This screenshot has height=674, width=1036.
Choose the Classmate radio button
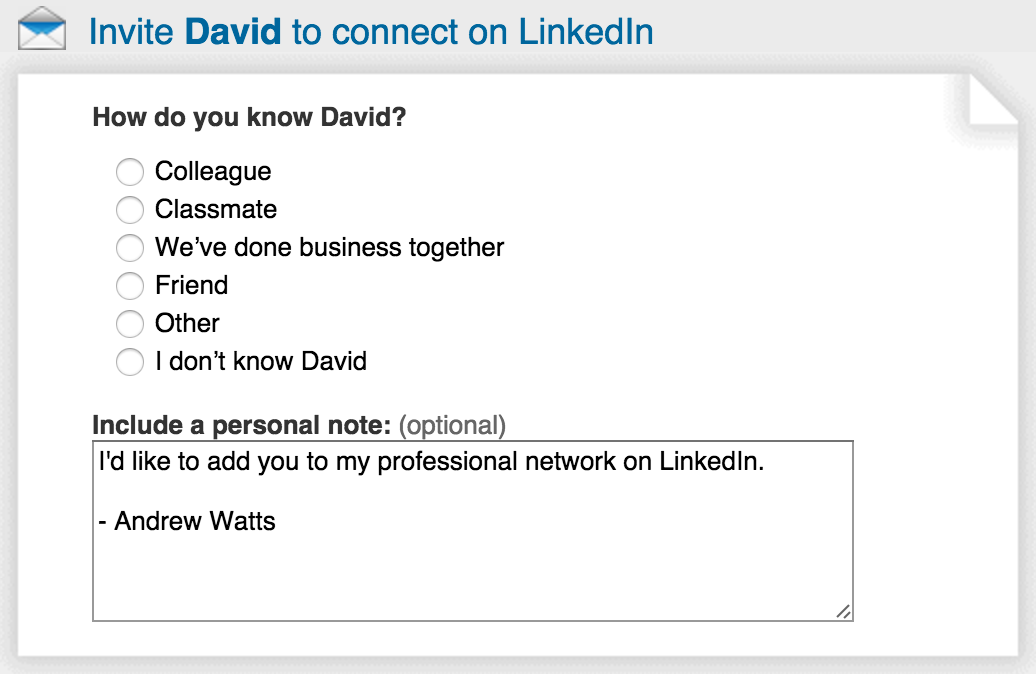(x=130, y=210)
